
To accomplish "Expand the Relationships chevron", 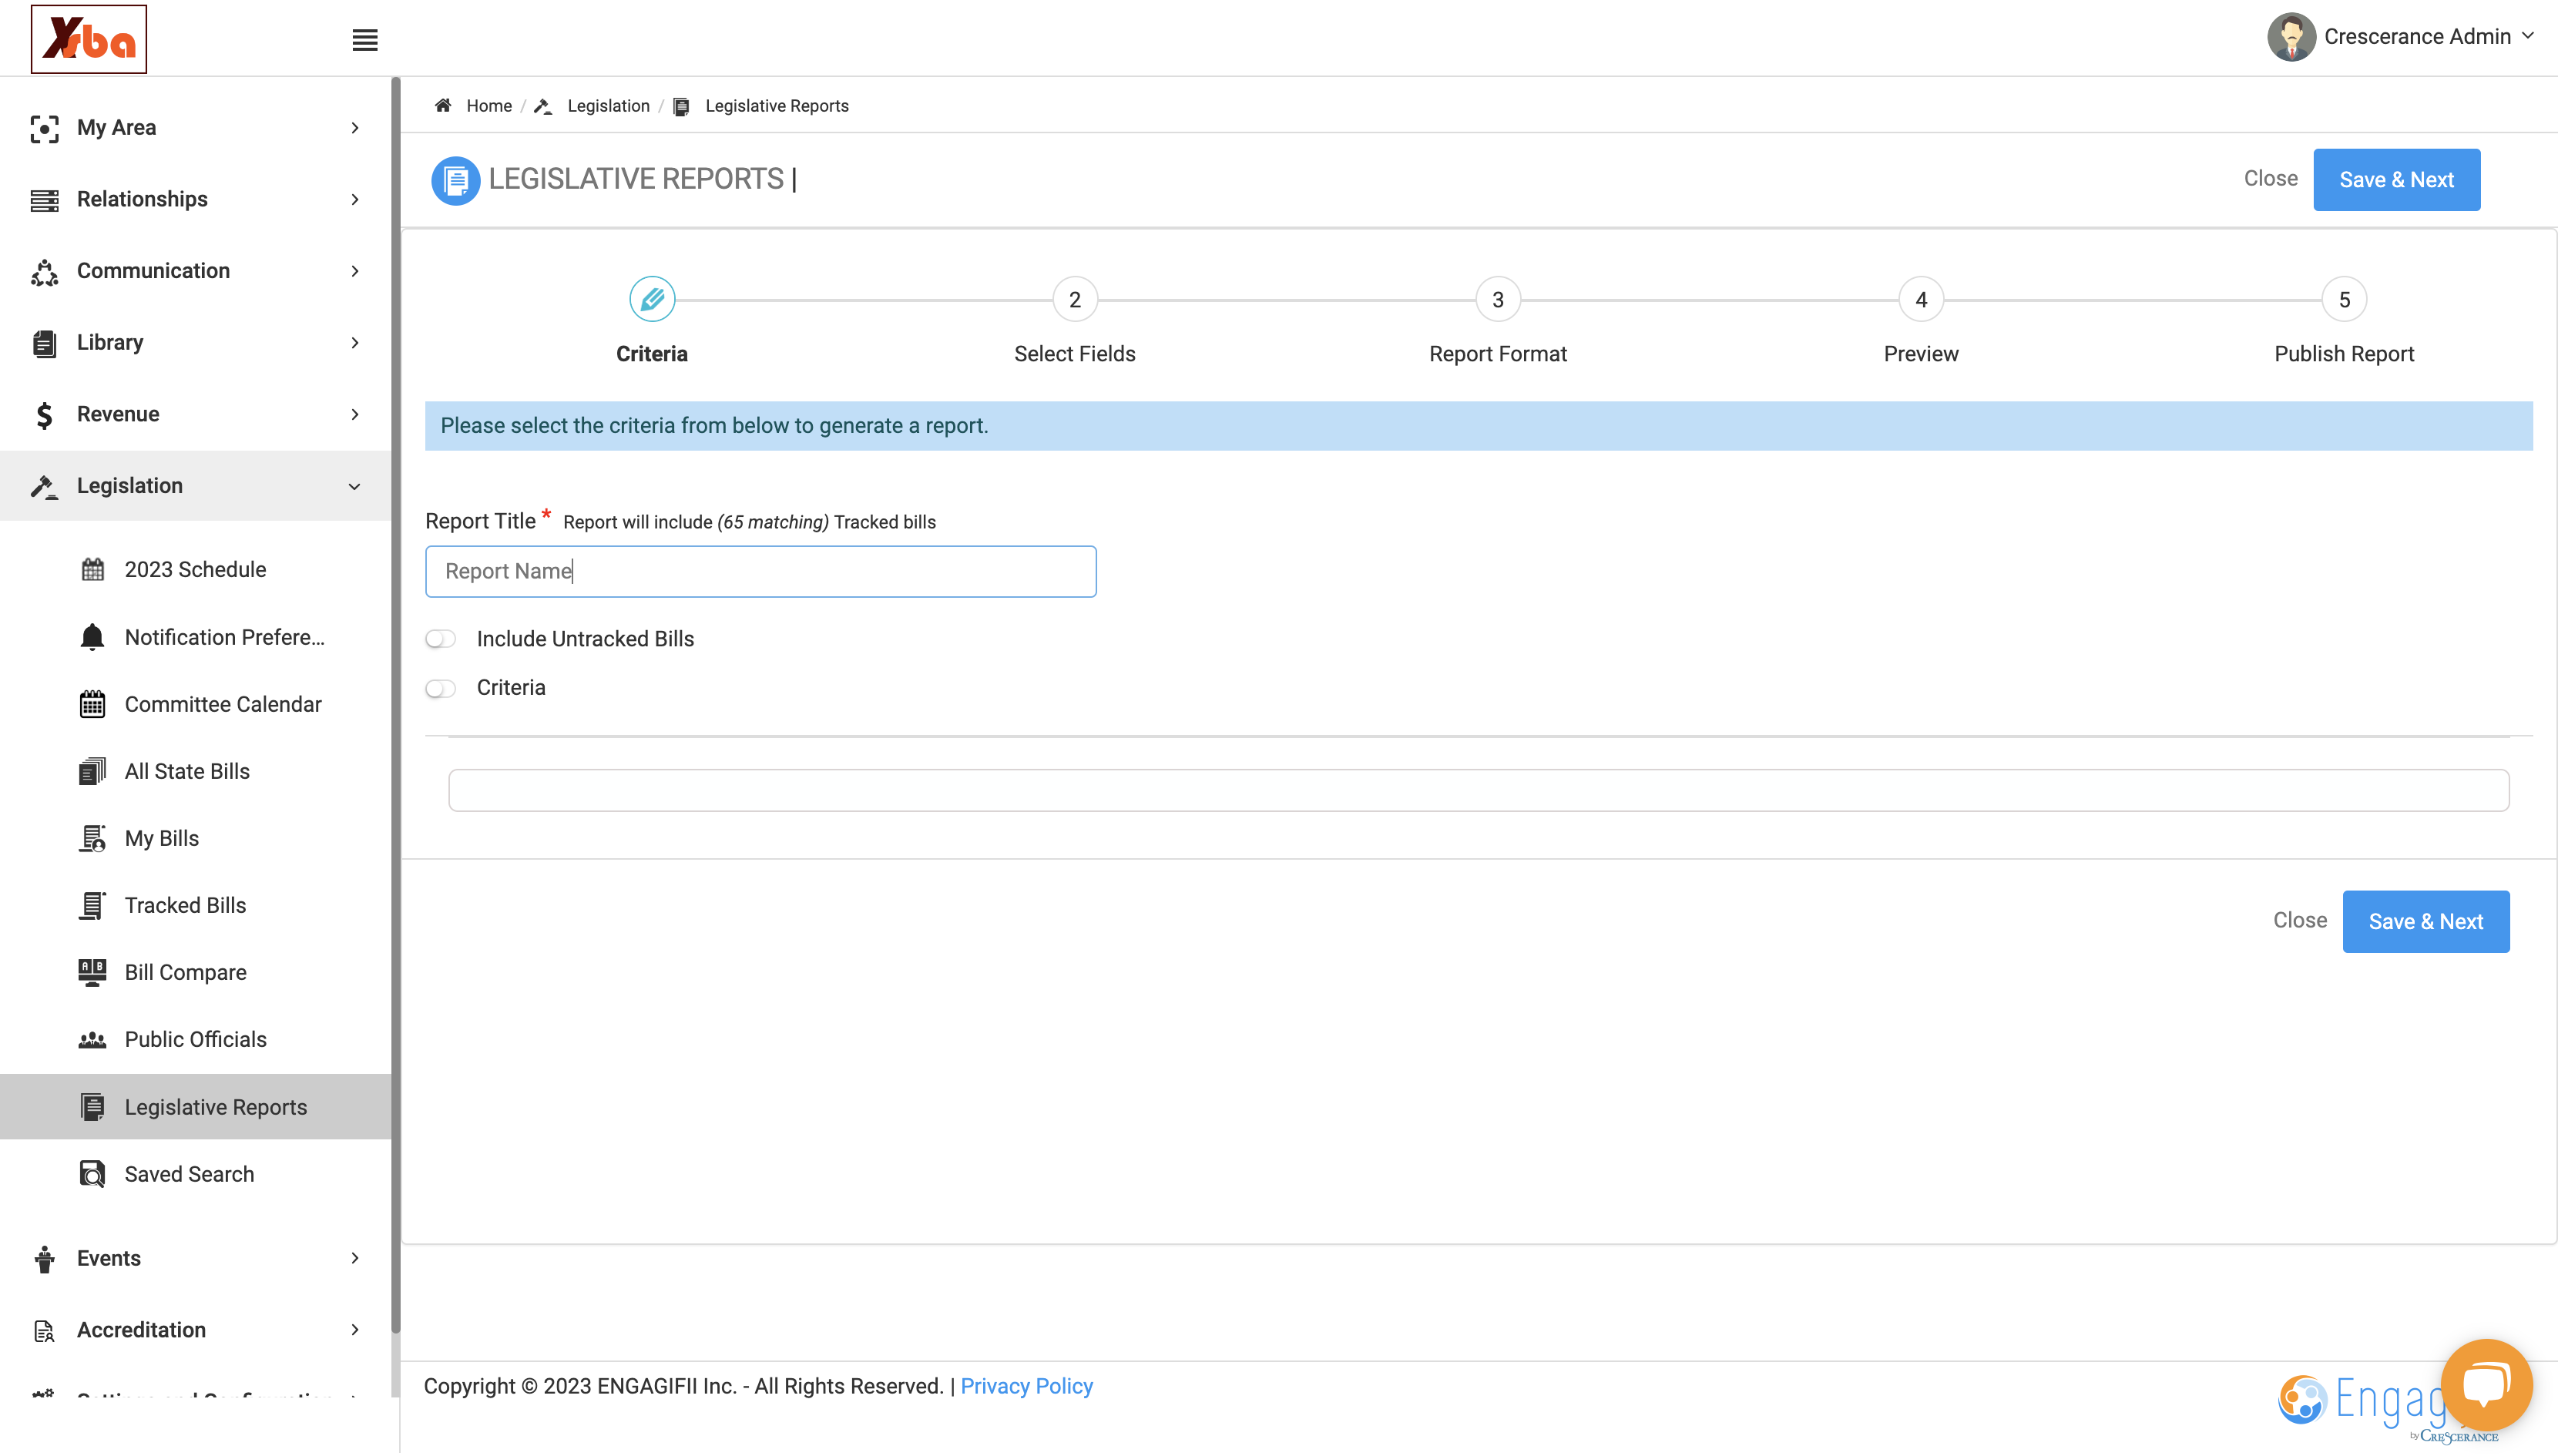I will pyautogui.click(x=355, y=200).
